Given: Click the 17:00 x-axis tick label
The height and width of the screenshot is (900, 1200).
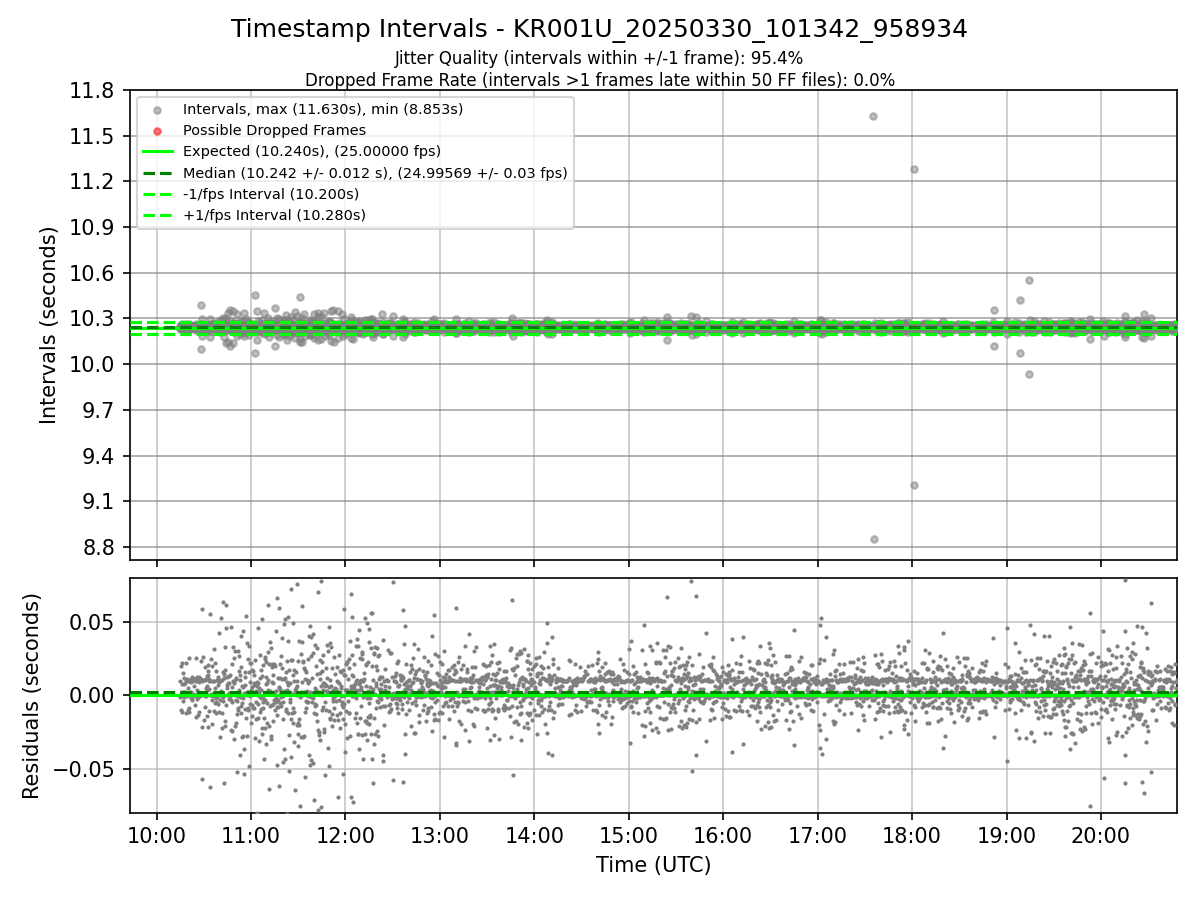Looking at the screenshot, I should (818, 836).
